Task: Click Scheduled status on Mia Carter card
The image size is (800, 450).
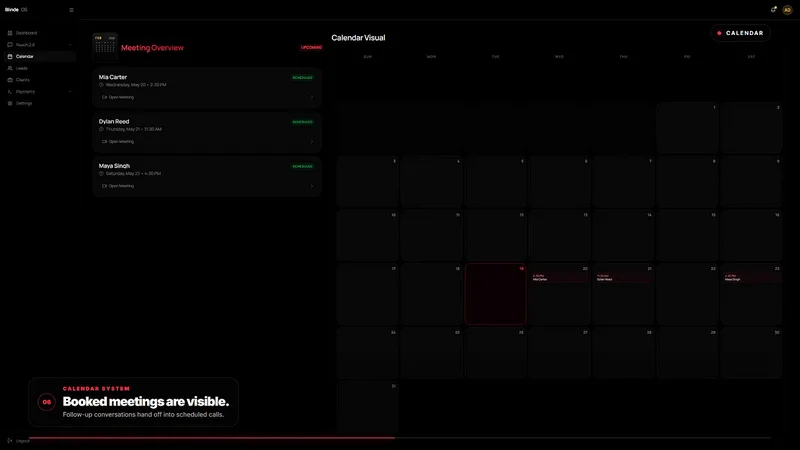Action: (303, 78)
